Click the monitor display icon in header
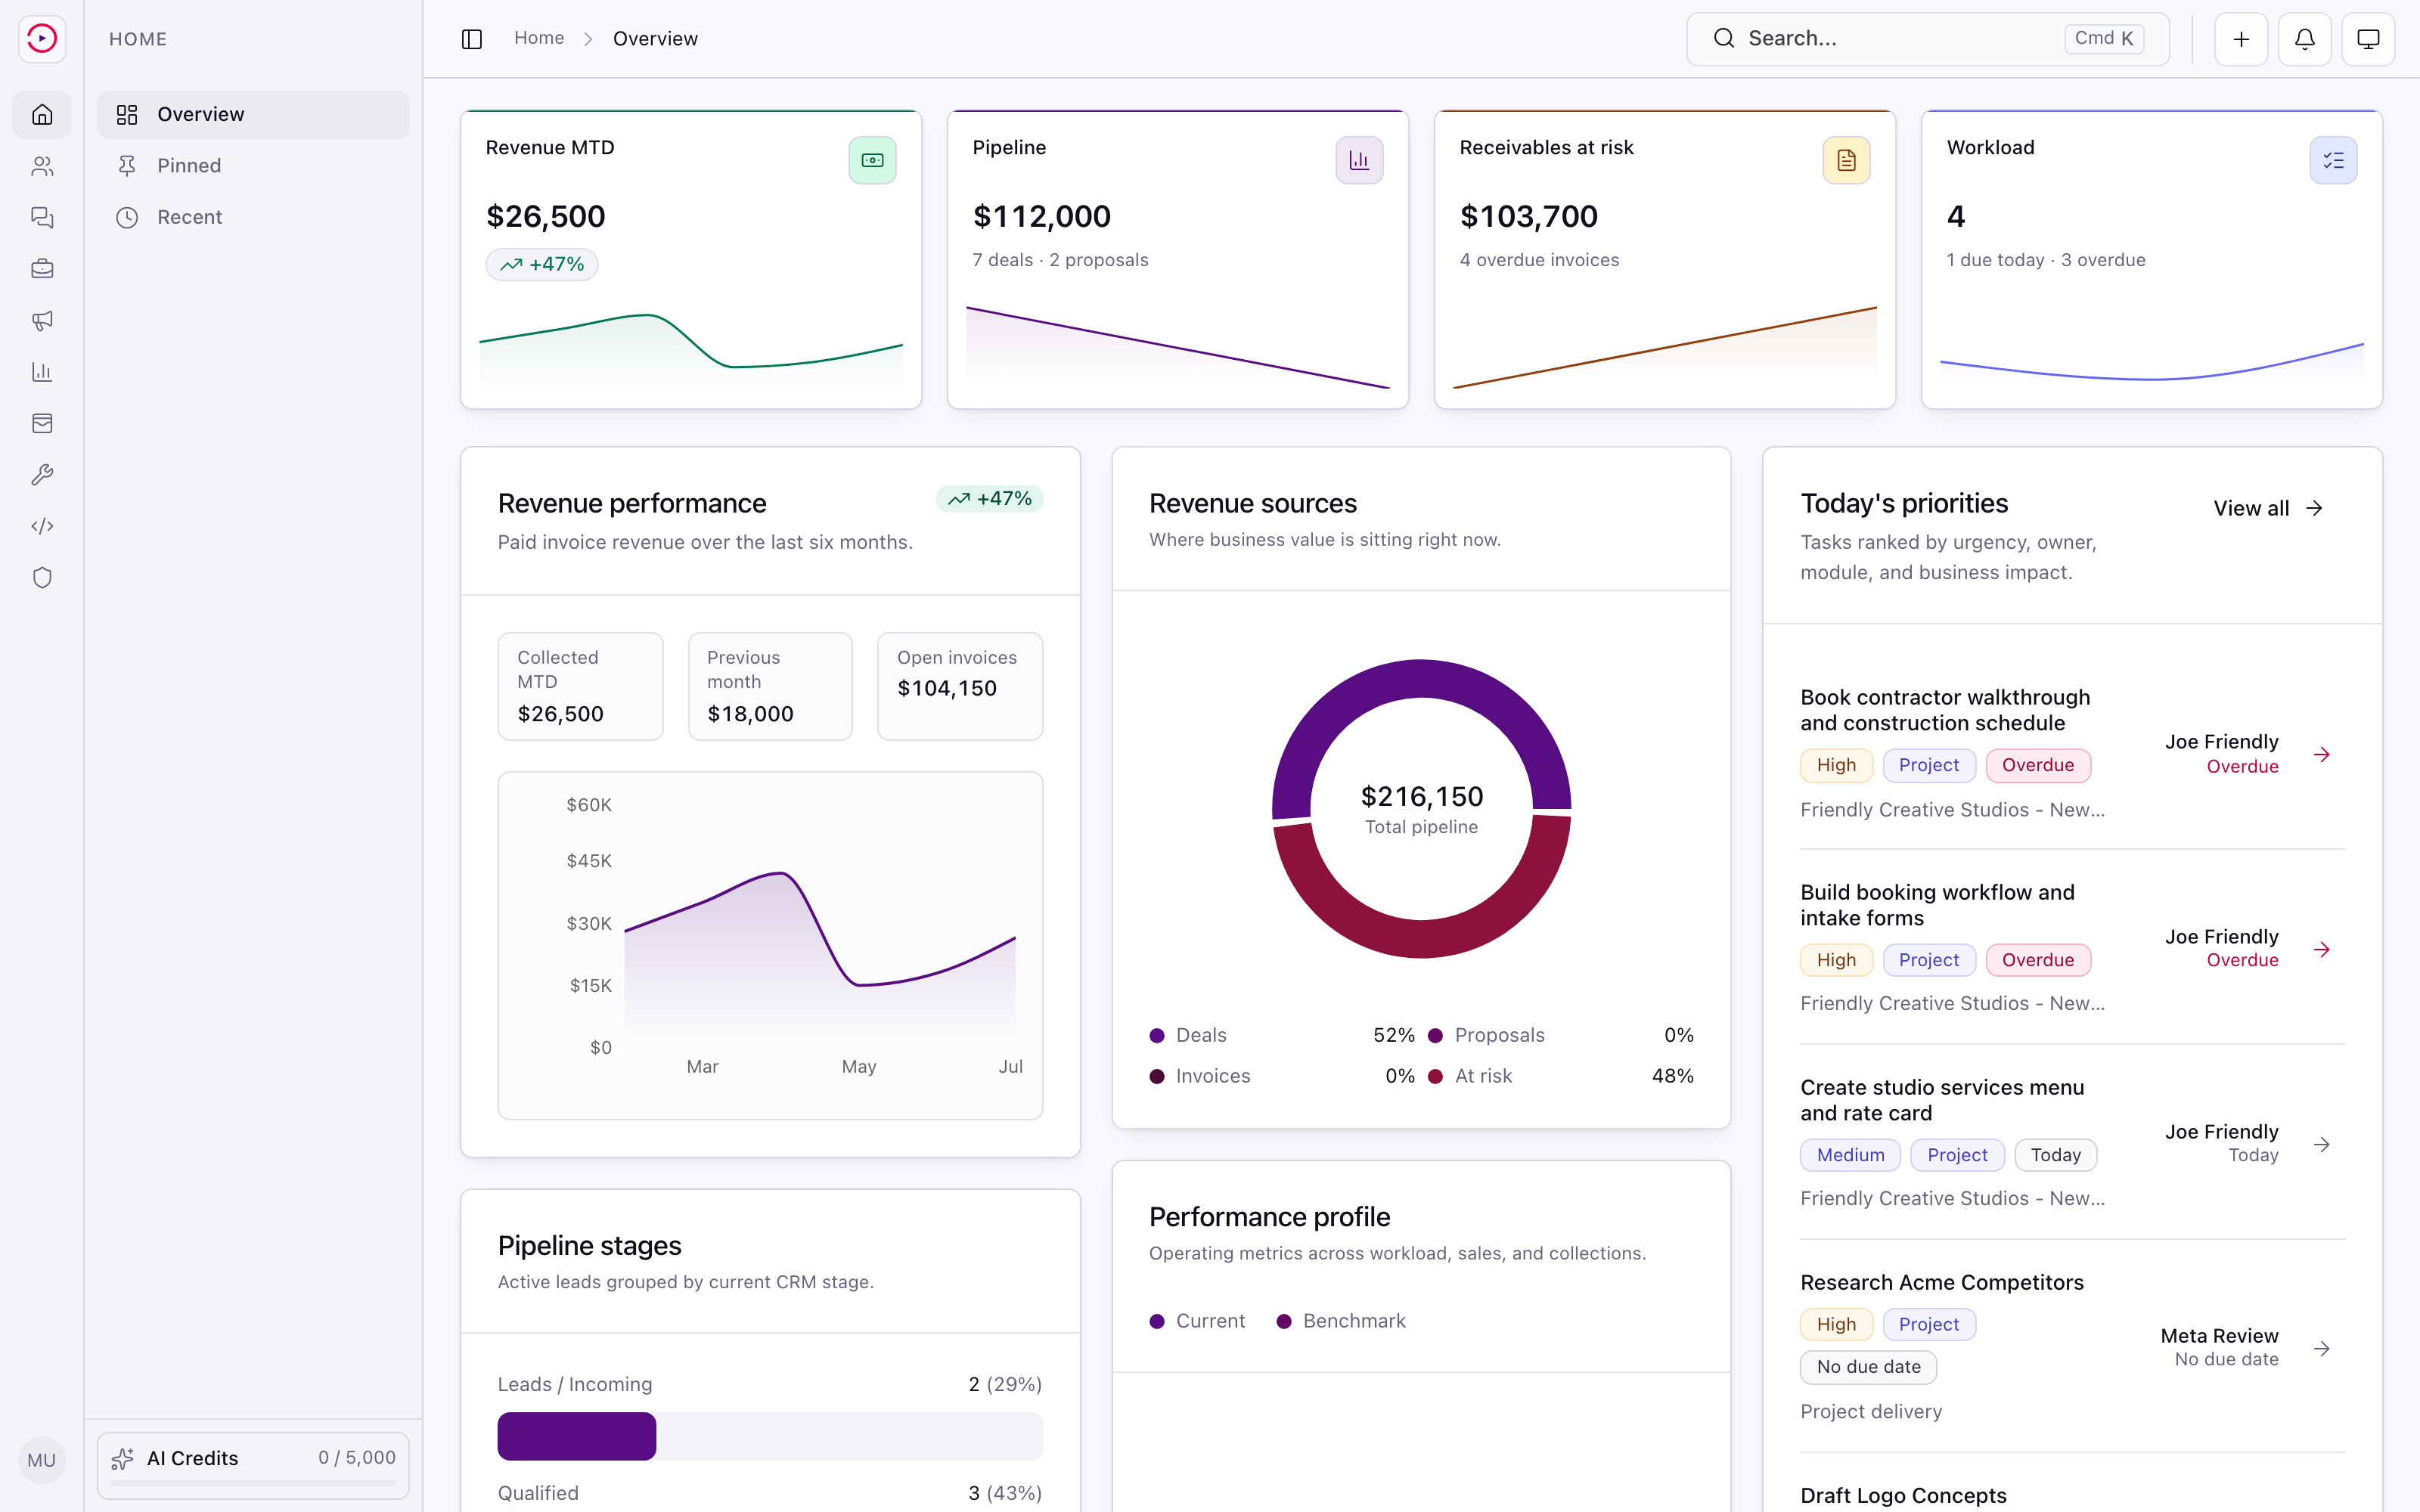Image resolution: width=2420 pixels, height=1512 pixels. [x=2368, y=39]
